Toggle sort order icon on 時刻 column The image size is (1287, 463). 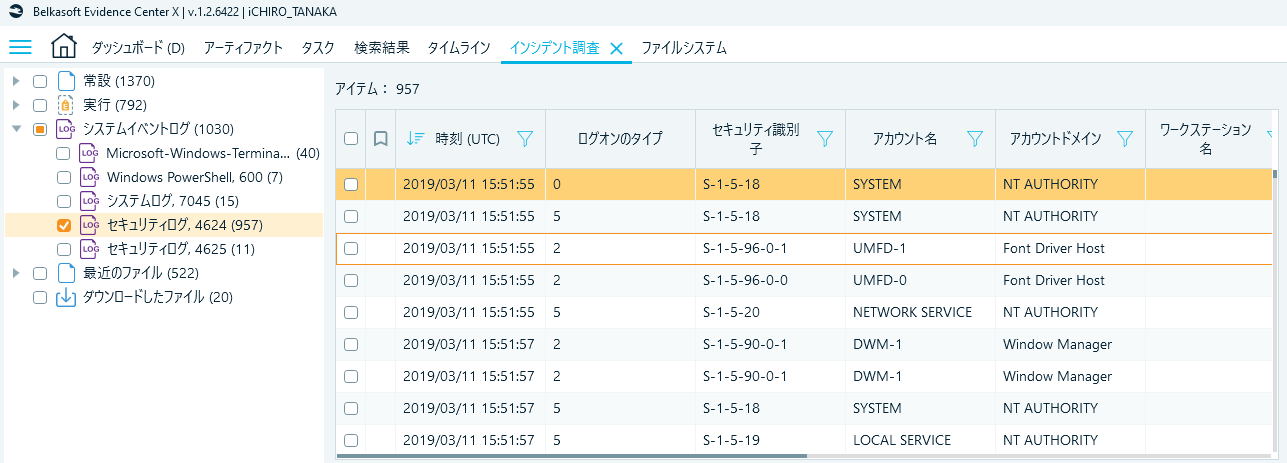[415, 139]
